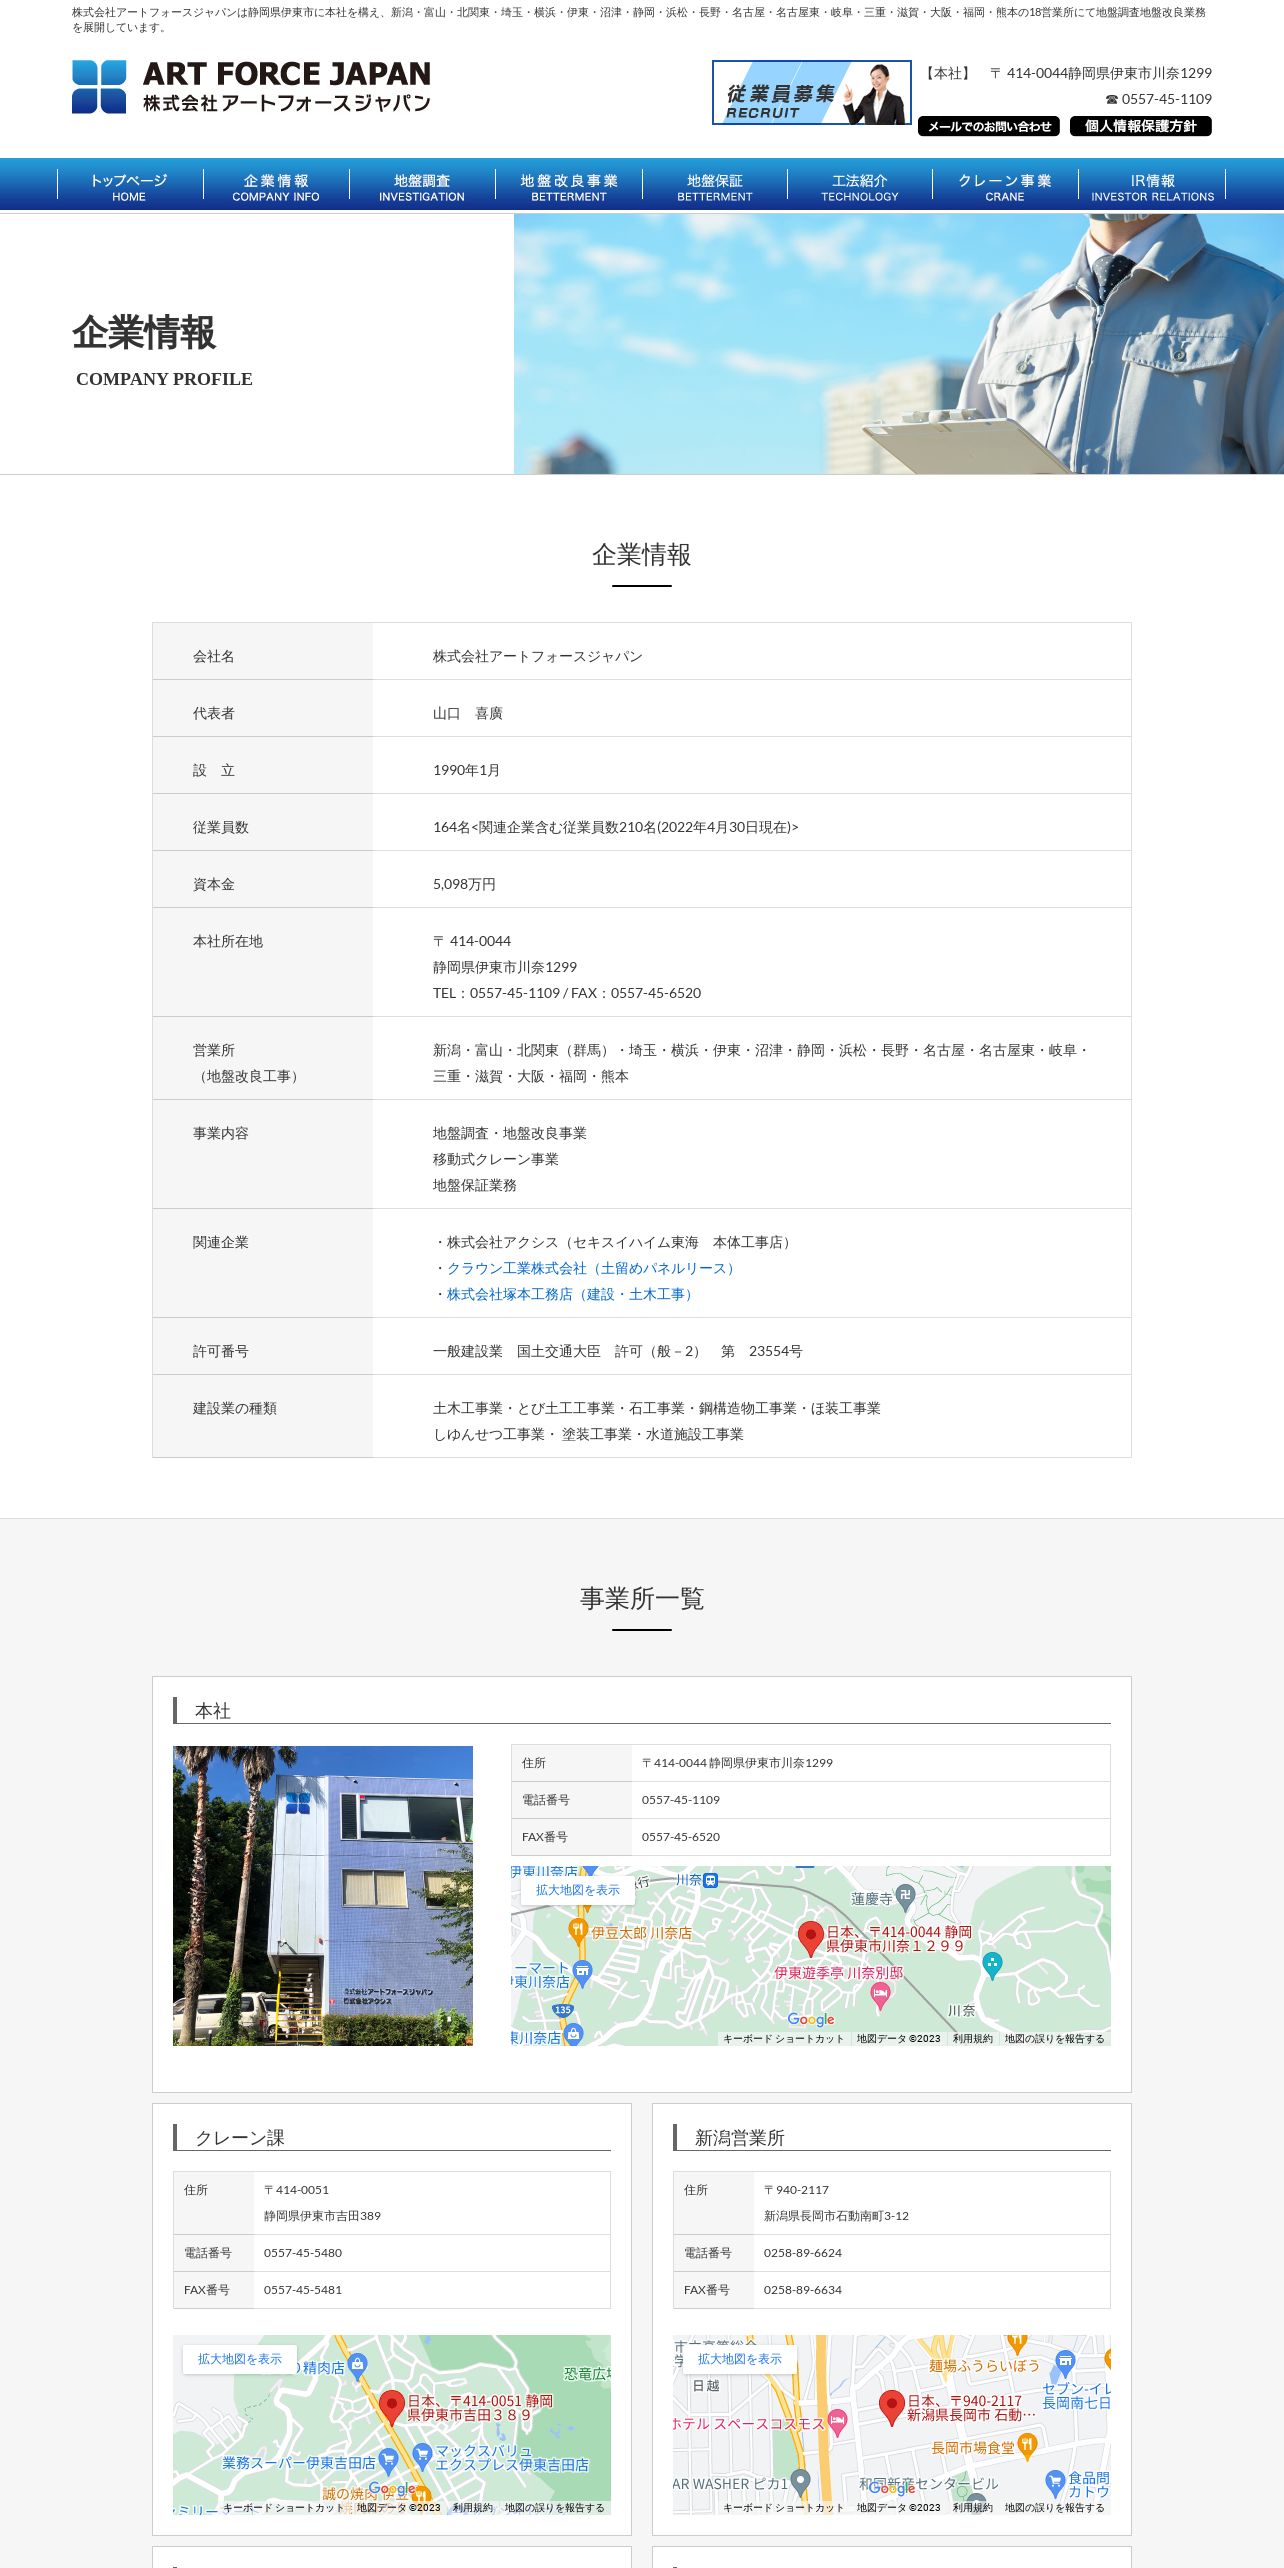Open クレーン事業 CRANE menu
1284x2568 pixels.
(1005, 186)
